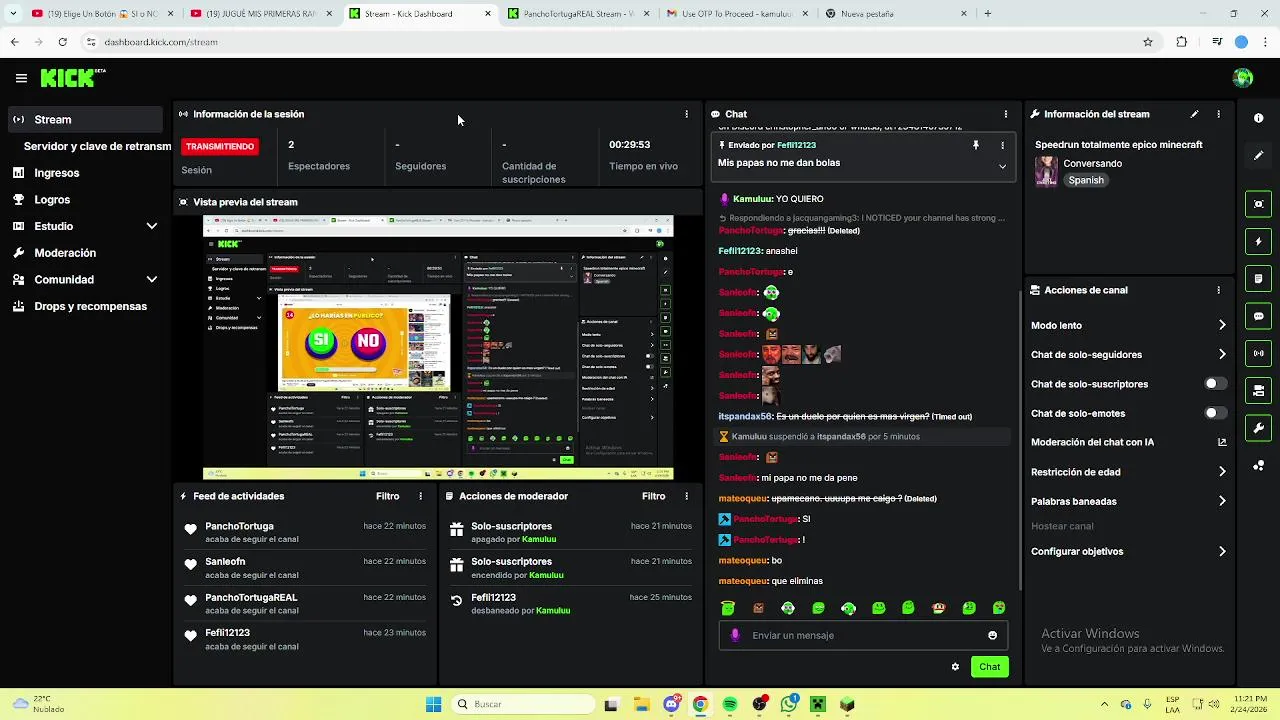Click the three-dots cluster icon in right sidebar
Image resolution: width=1280 pixels, height=720 pixels.
click(1258, 465)
